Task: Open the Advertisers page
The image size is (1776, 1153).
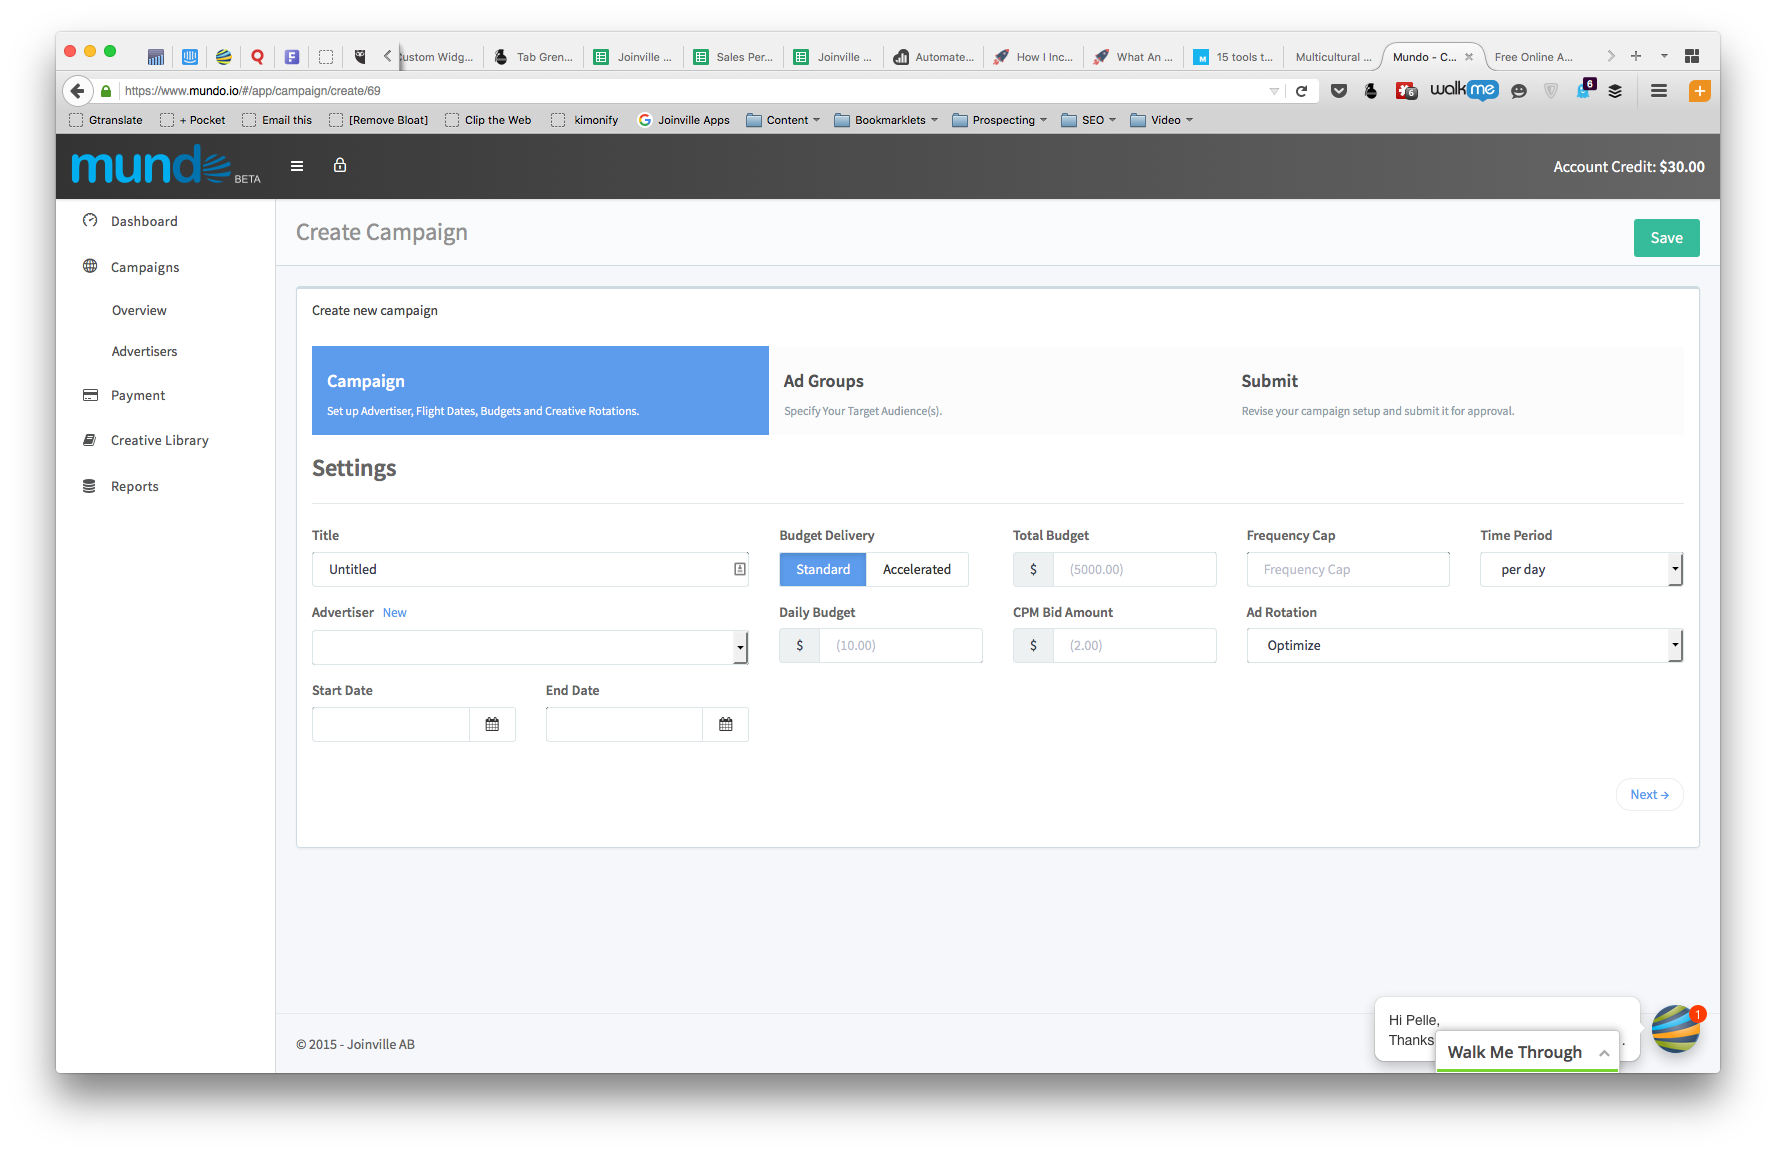Action: click(x=144, y=351)
